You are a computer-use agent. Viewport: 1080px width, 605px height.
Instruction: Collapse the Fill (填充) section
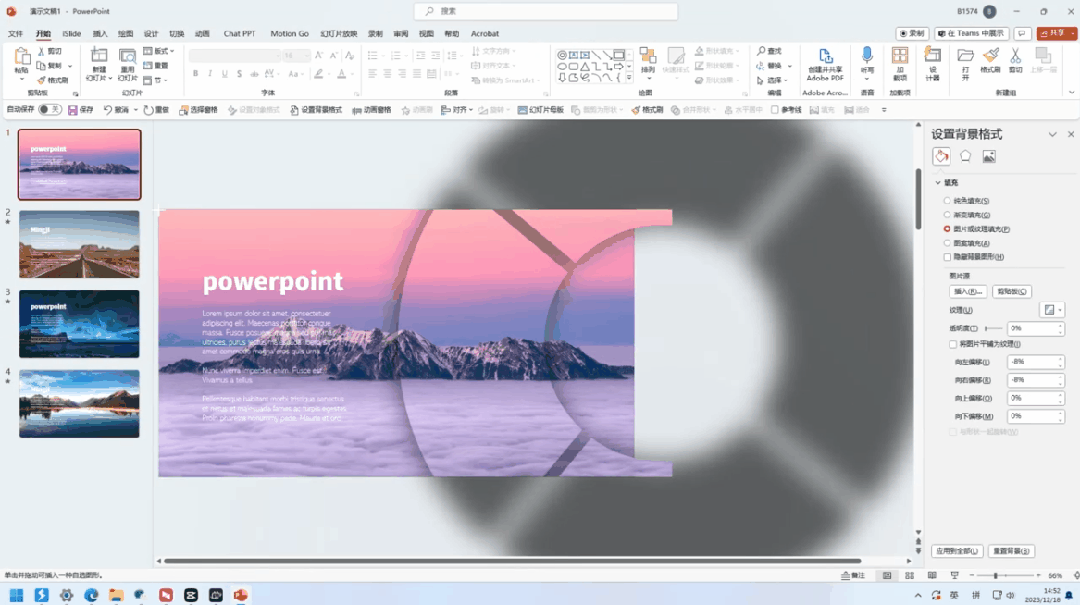coord(938,183)
